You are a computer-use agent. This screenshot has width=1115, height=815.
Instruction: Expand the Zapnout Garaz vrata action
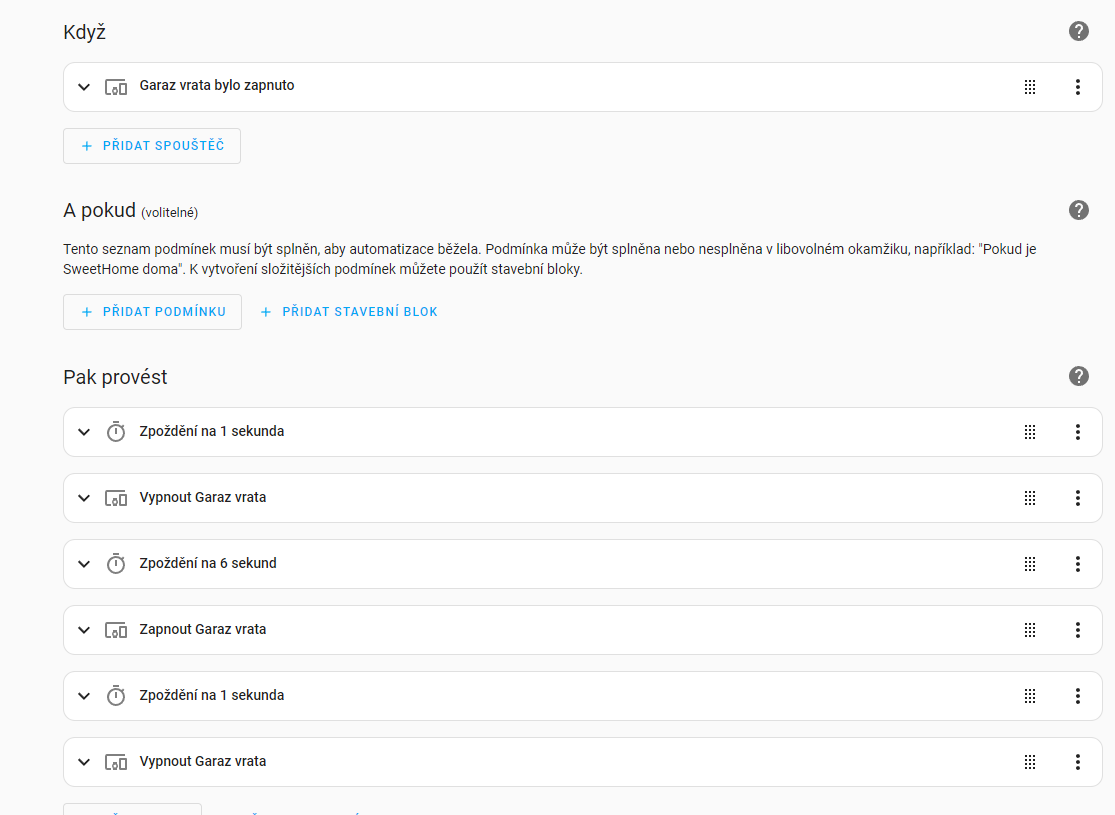[x=84, y=630]
